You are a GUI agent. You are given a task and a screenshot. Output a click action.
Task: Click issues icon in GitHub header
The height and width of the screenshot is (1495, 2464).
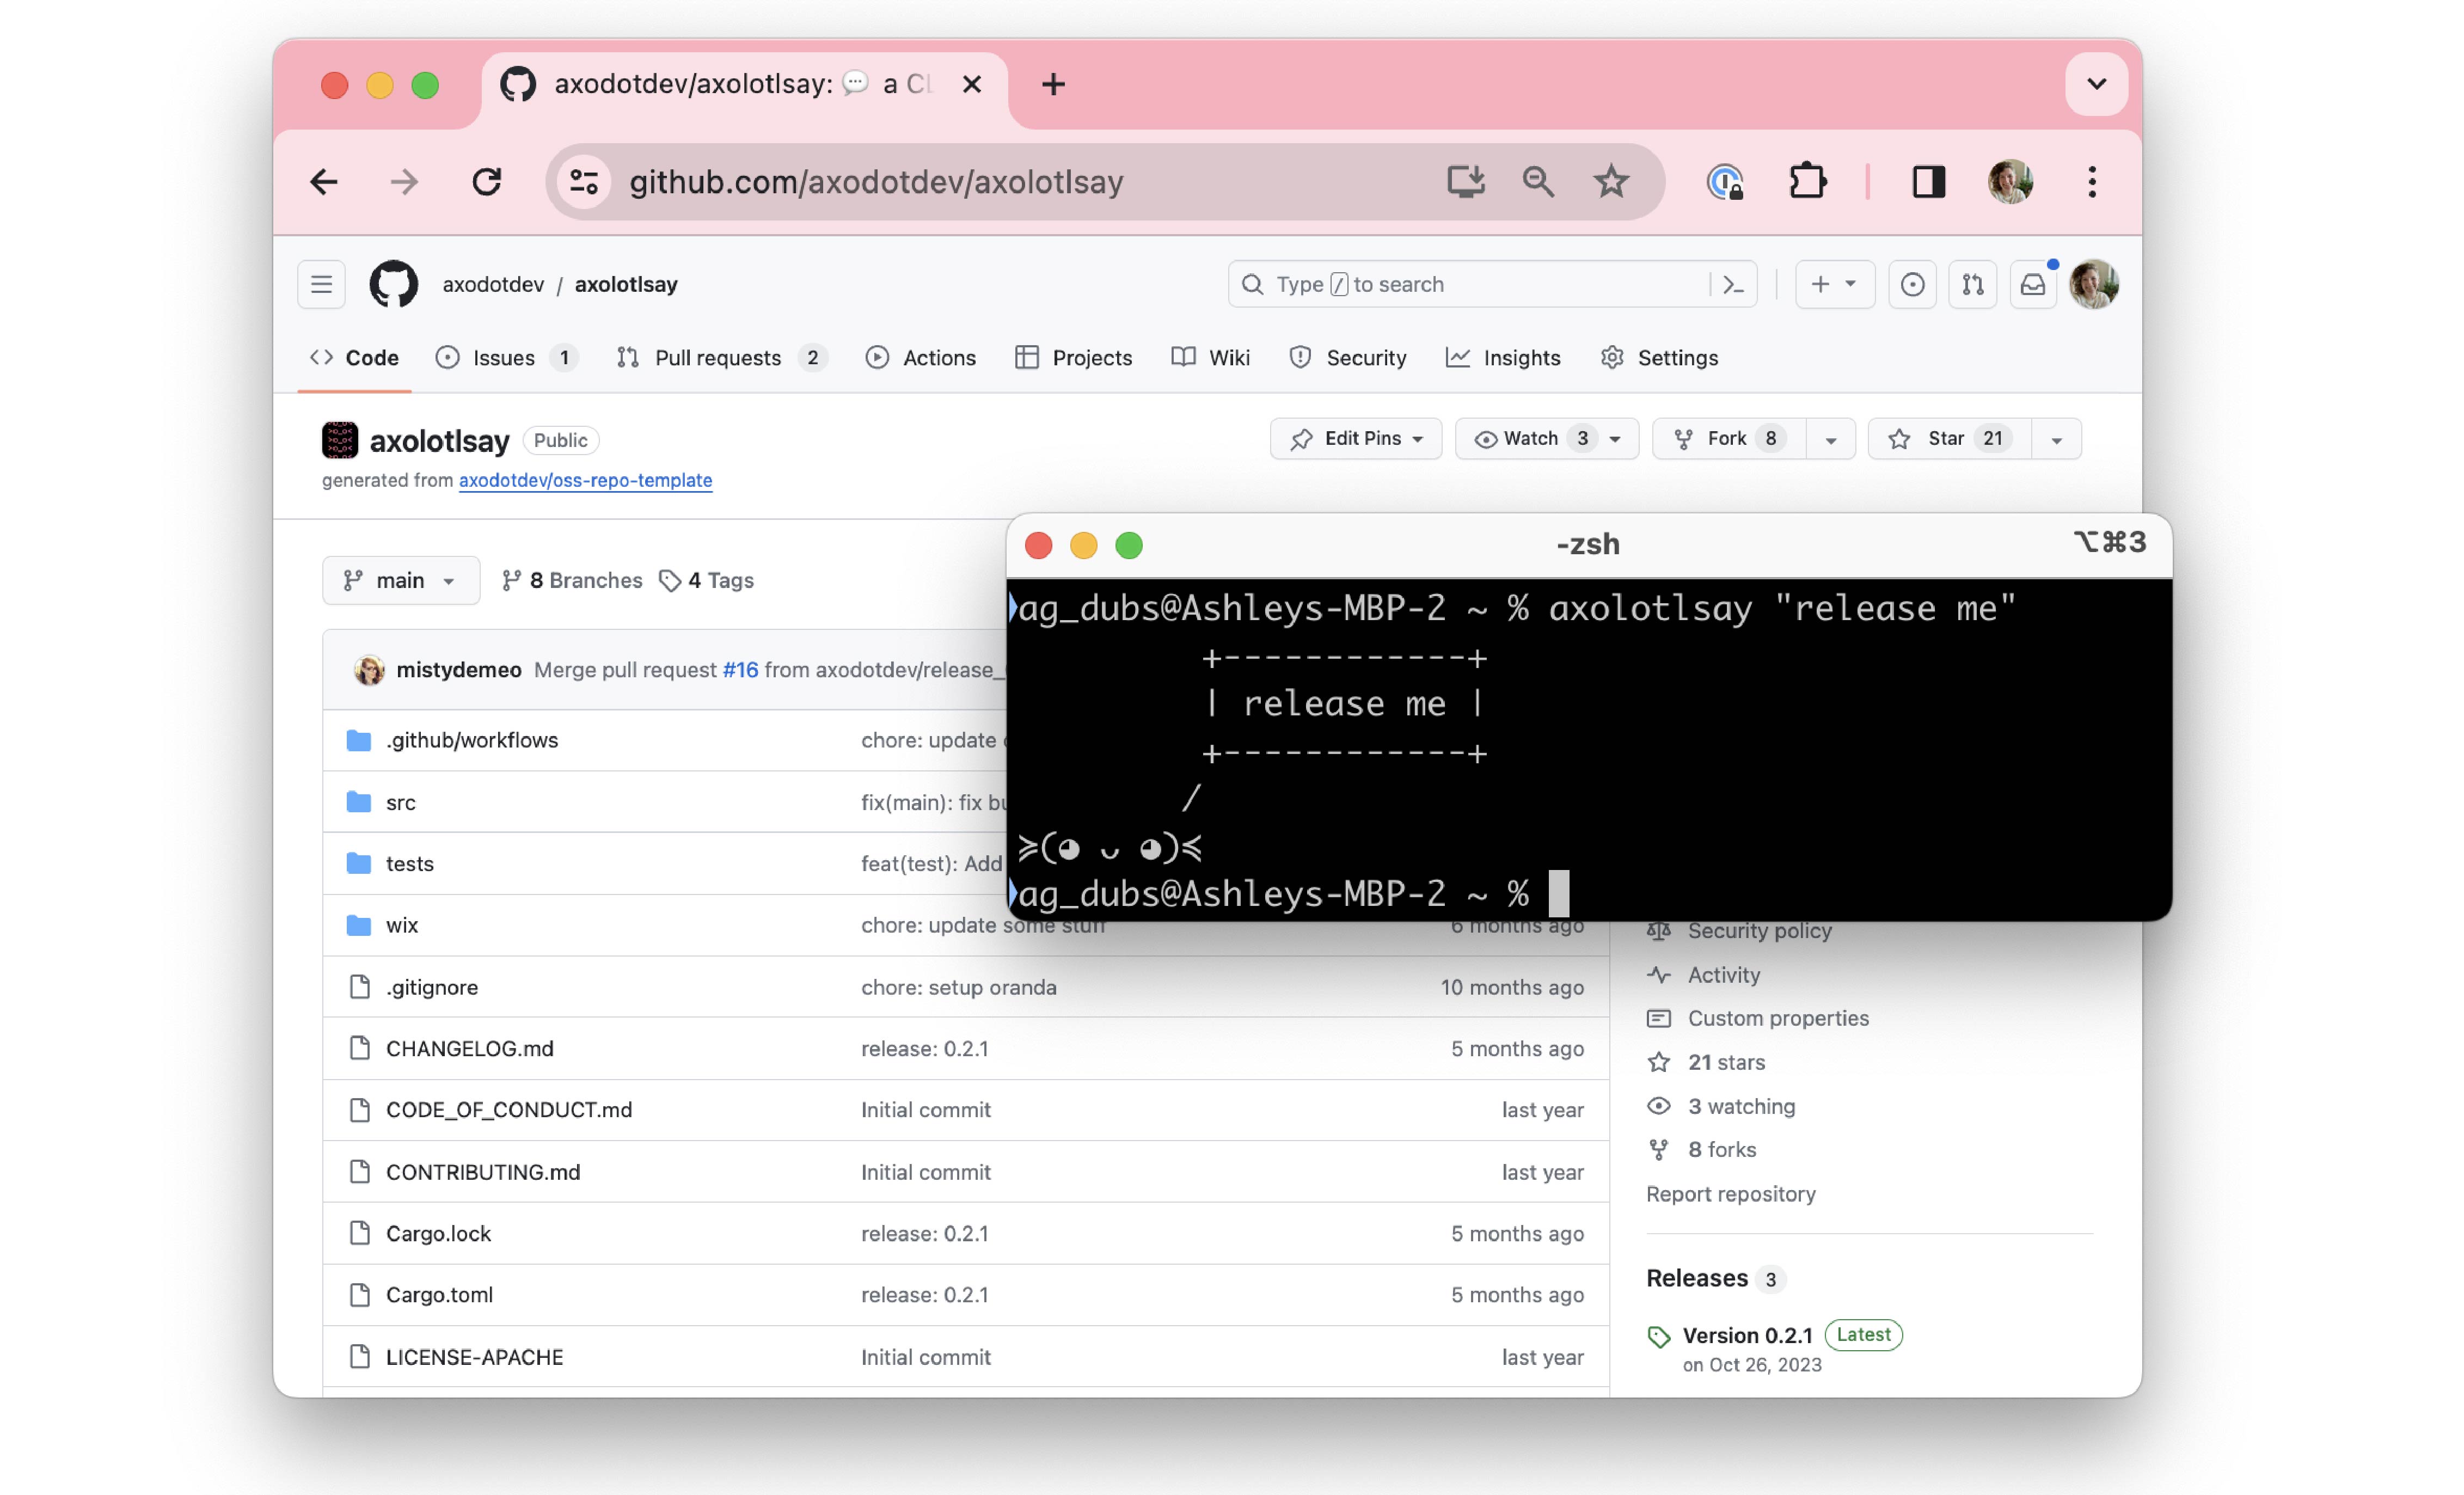click(1912, 285)
